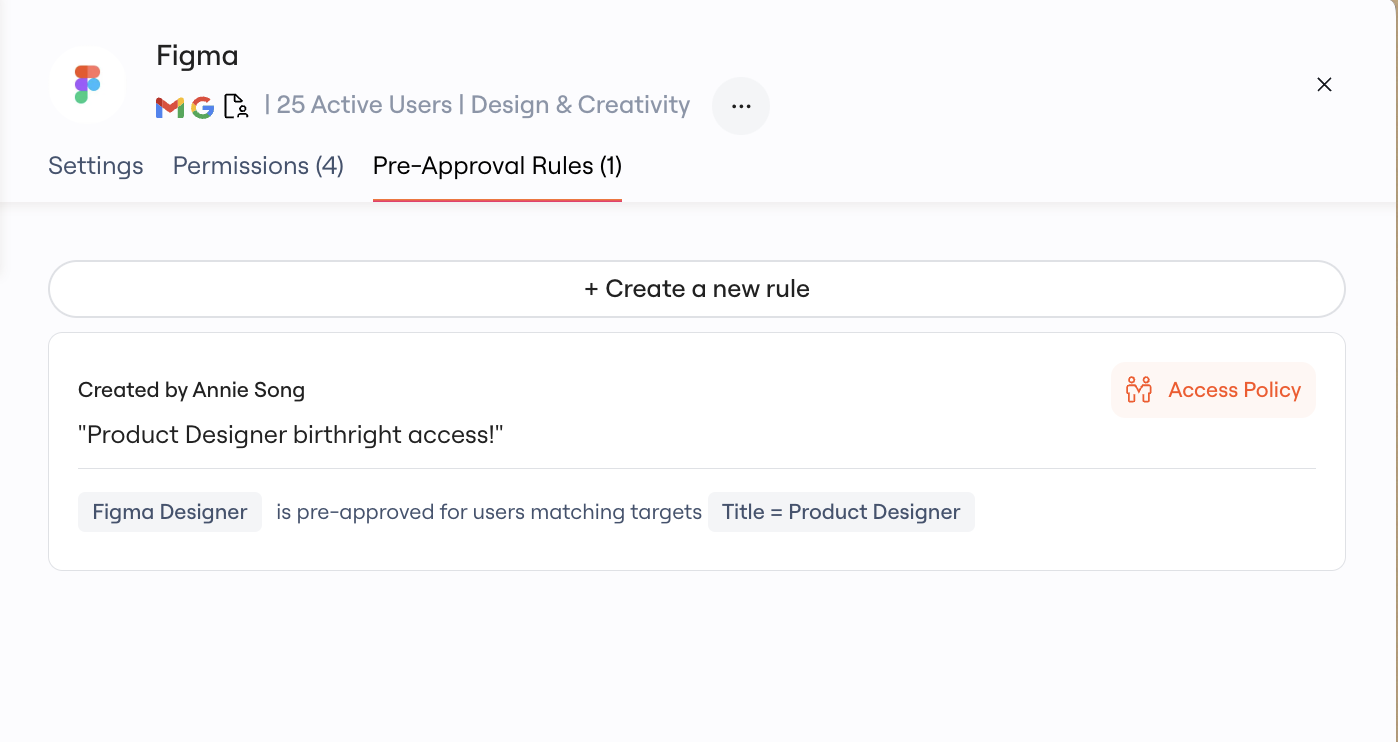
Task: Click the Access Policy badge
Action: click(1213, 390)
